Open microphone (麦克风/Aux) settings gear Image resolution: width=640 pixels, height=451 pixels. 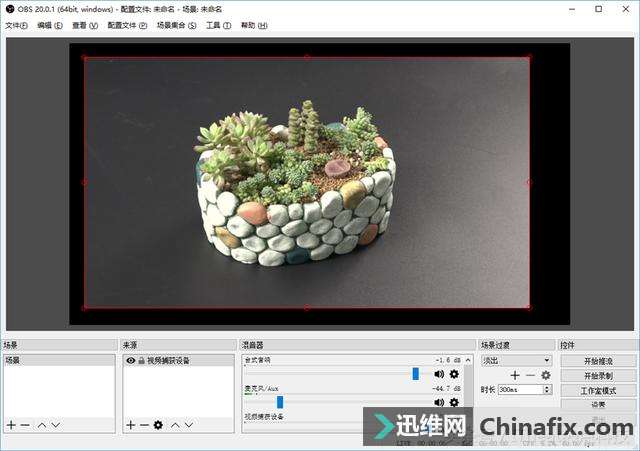point(454,402)
